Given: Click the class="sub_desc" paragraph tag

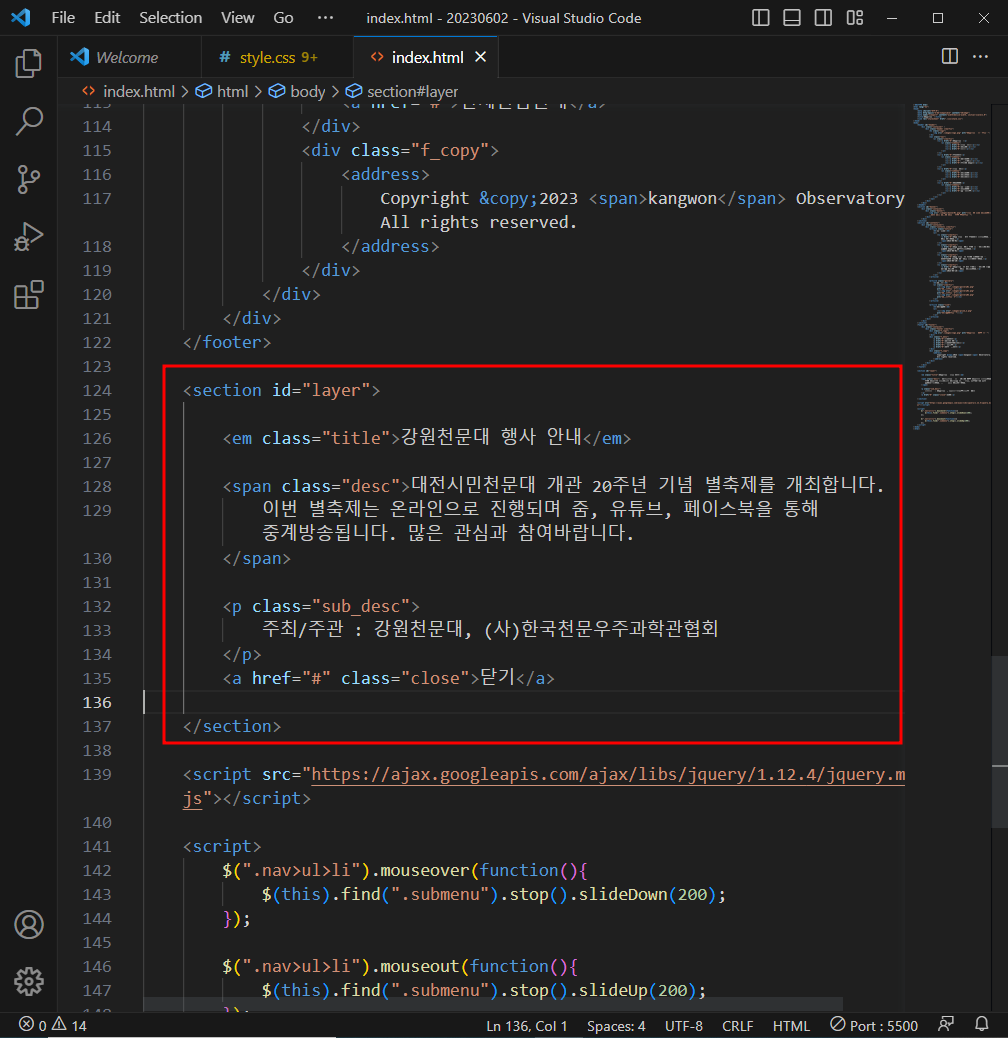Looking at the screenshot, I should (321, 606).
